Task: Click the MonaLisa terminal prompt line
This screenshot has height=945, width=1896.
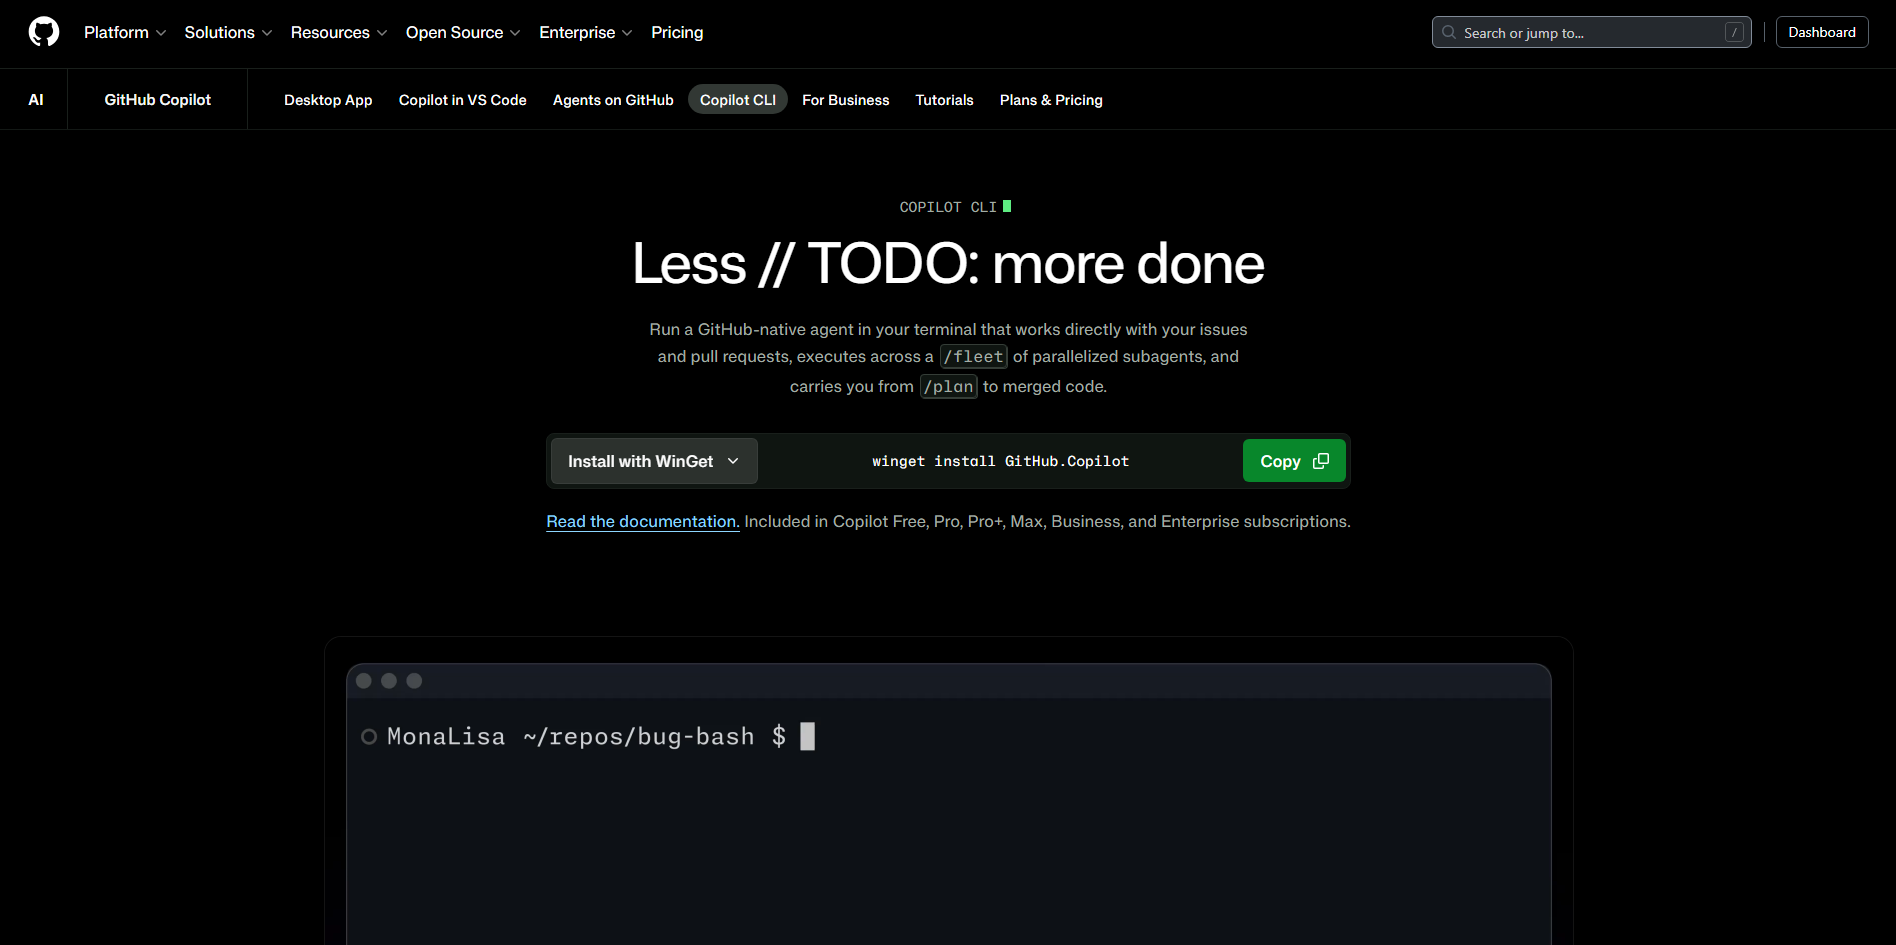Action: point(588,737)
